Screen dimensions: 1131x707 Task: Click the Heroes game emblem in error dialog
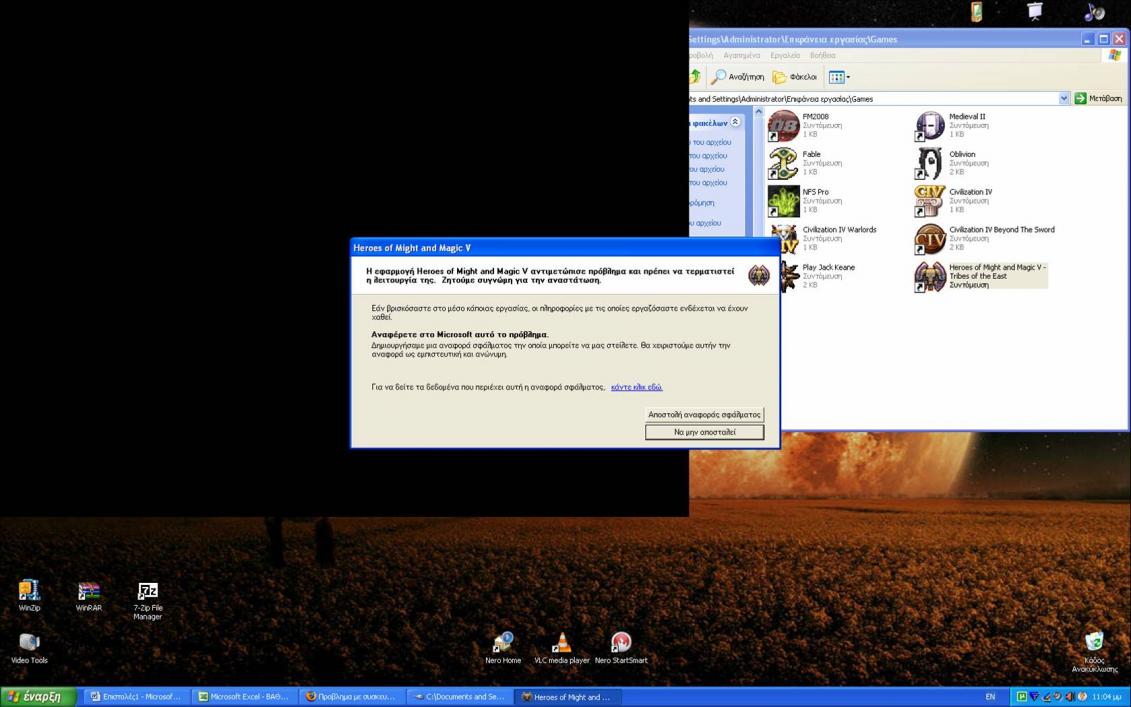pos(758,275)
